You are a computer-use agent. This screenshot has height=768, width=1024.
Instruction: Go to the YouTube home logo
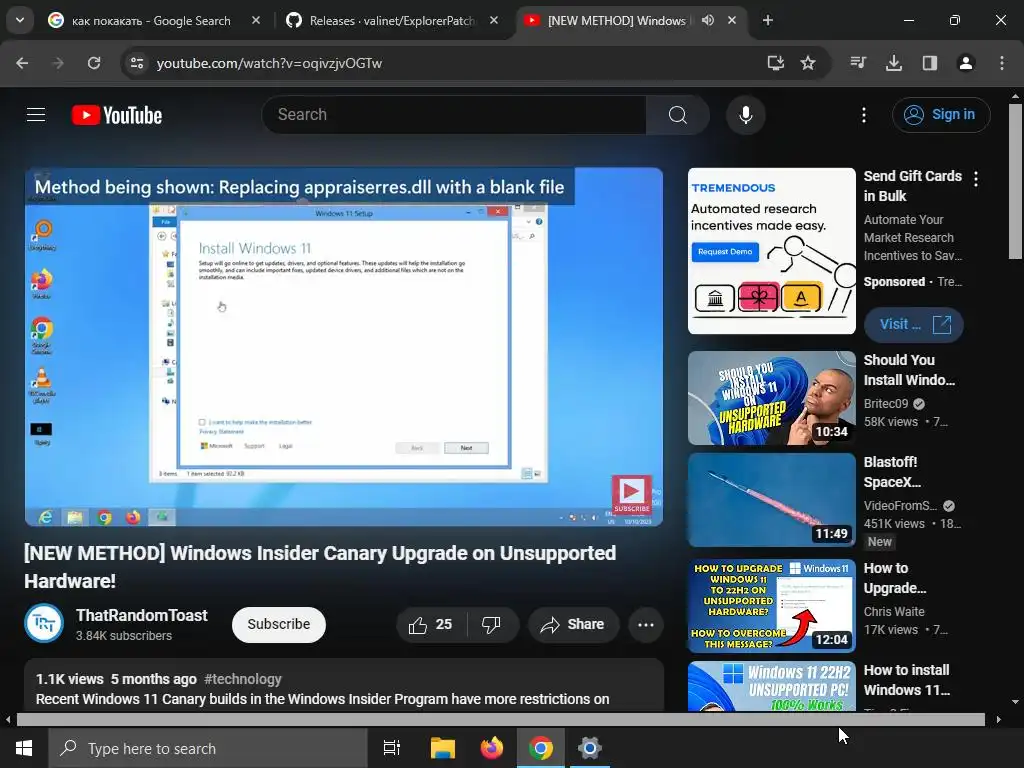[x=117, y=115]
